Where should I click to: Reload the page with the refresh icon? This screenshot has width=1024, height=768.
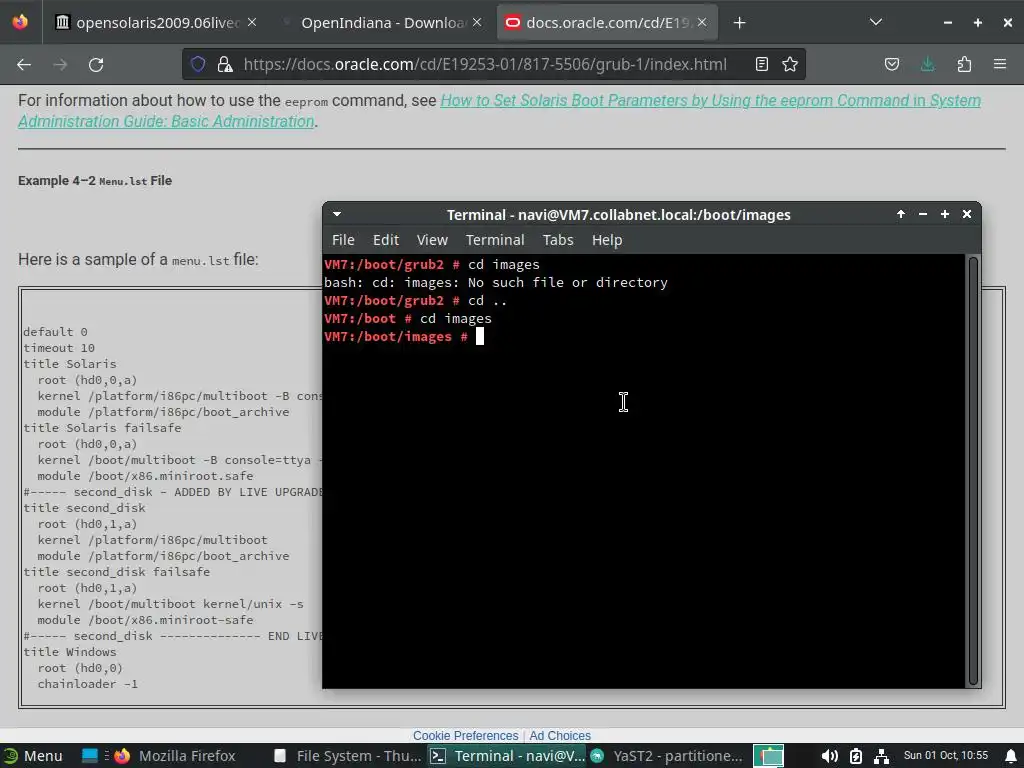(96, 65)
